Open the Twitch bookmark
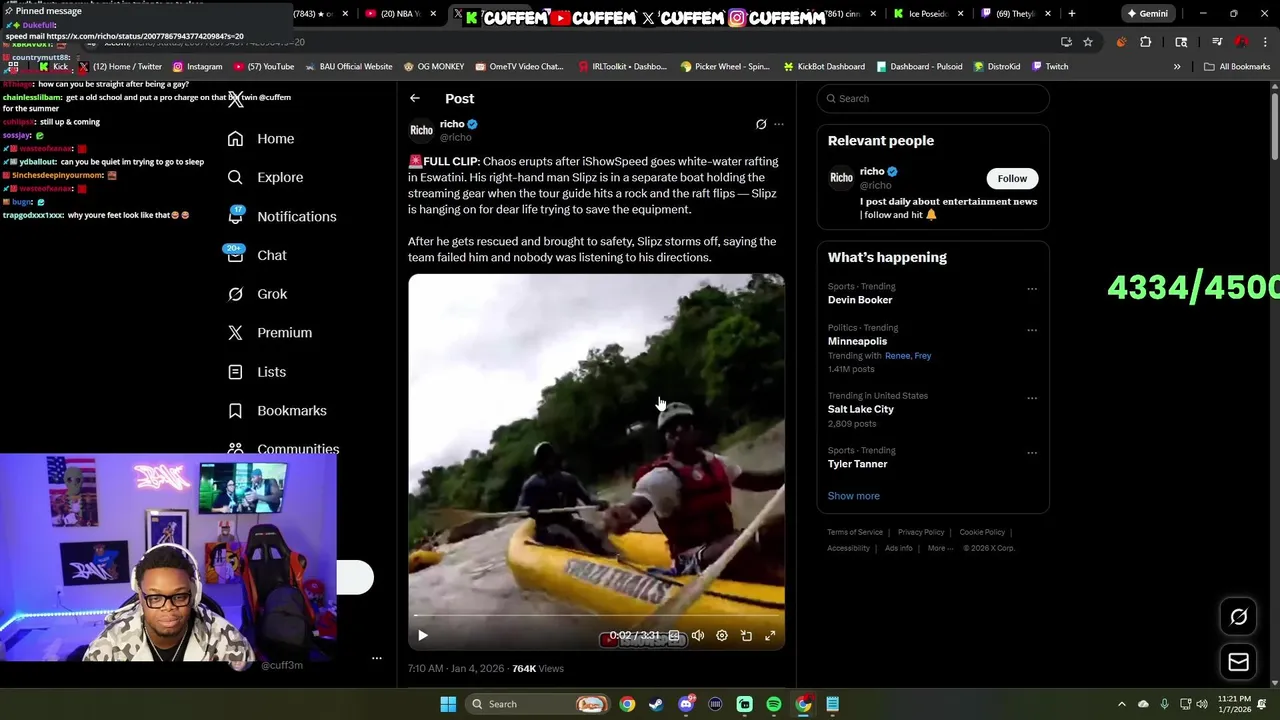 click(1050, 67)
